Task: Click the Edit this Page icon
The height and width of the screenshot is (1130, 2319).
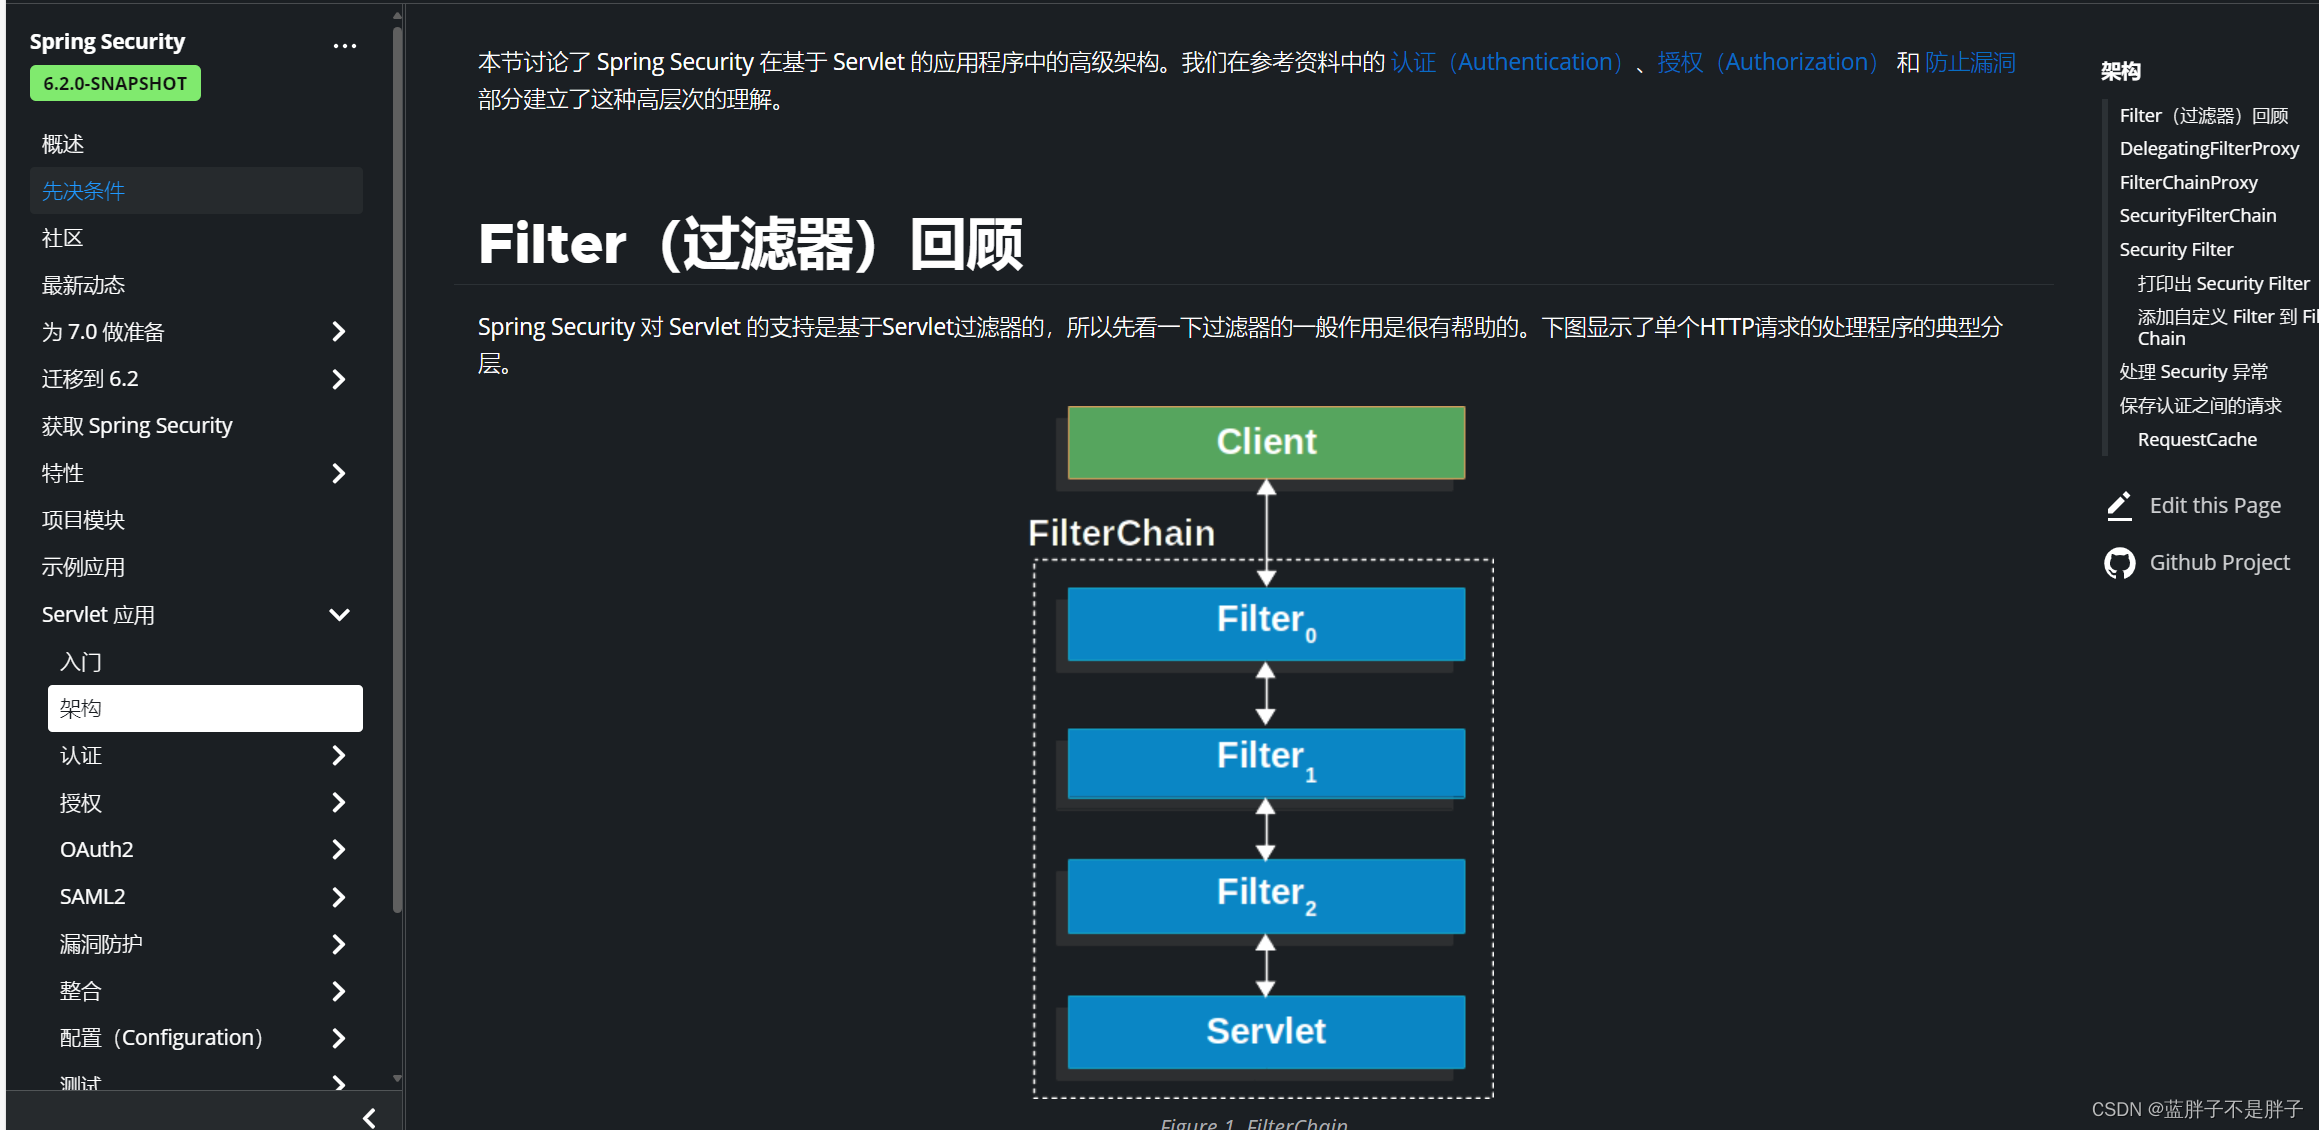Action: click(x=2122, y=506)
